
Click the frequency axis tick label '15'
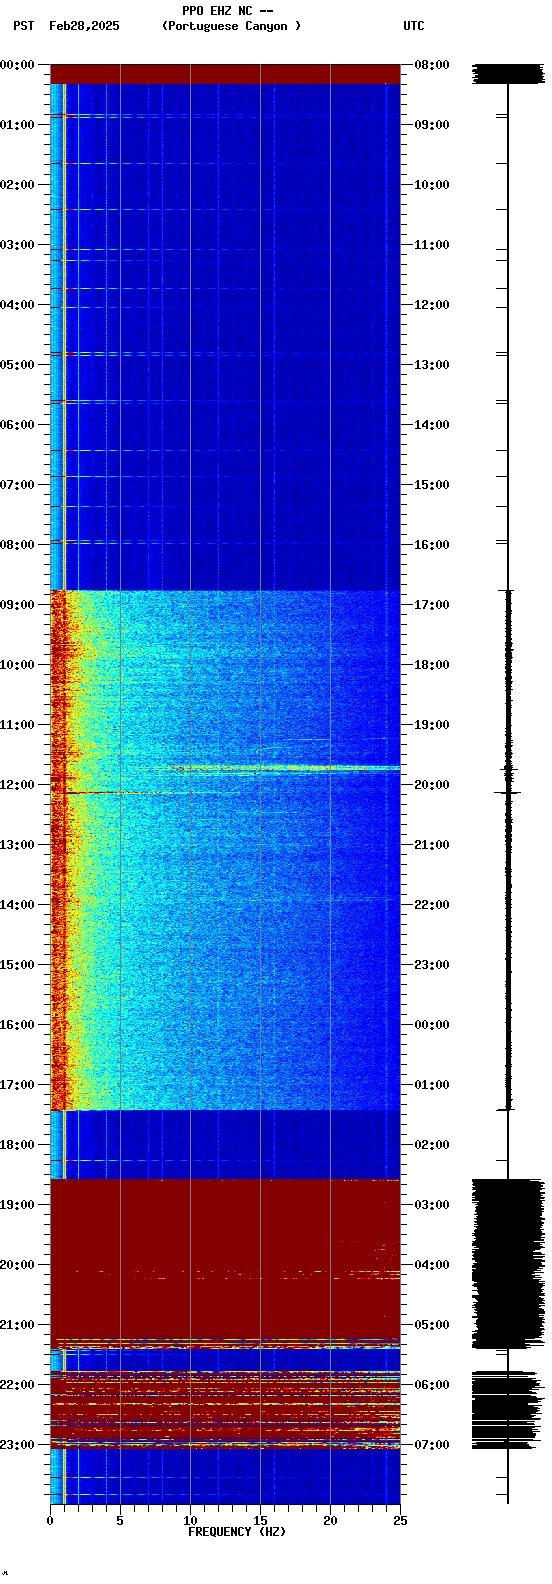click(x=260, y=1521)
